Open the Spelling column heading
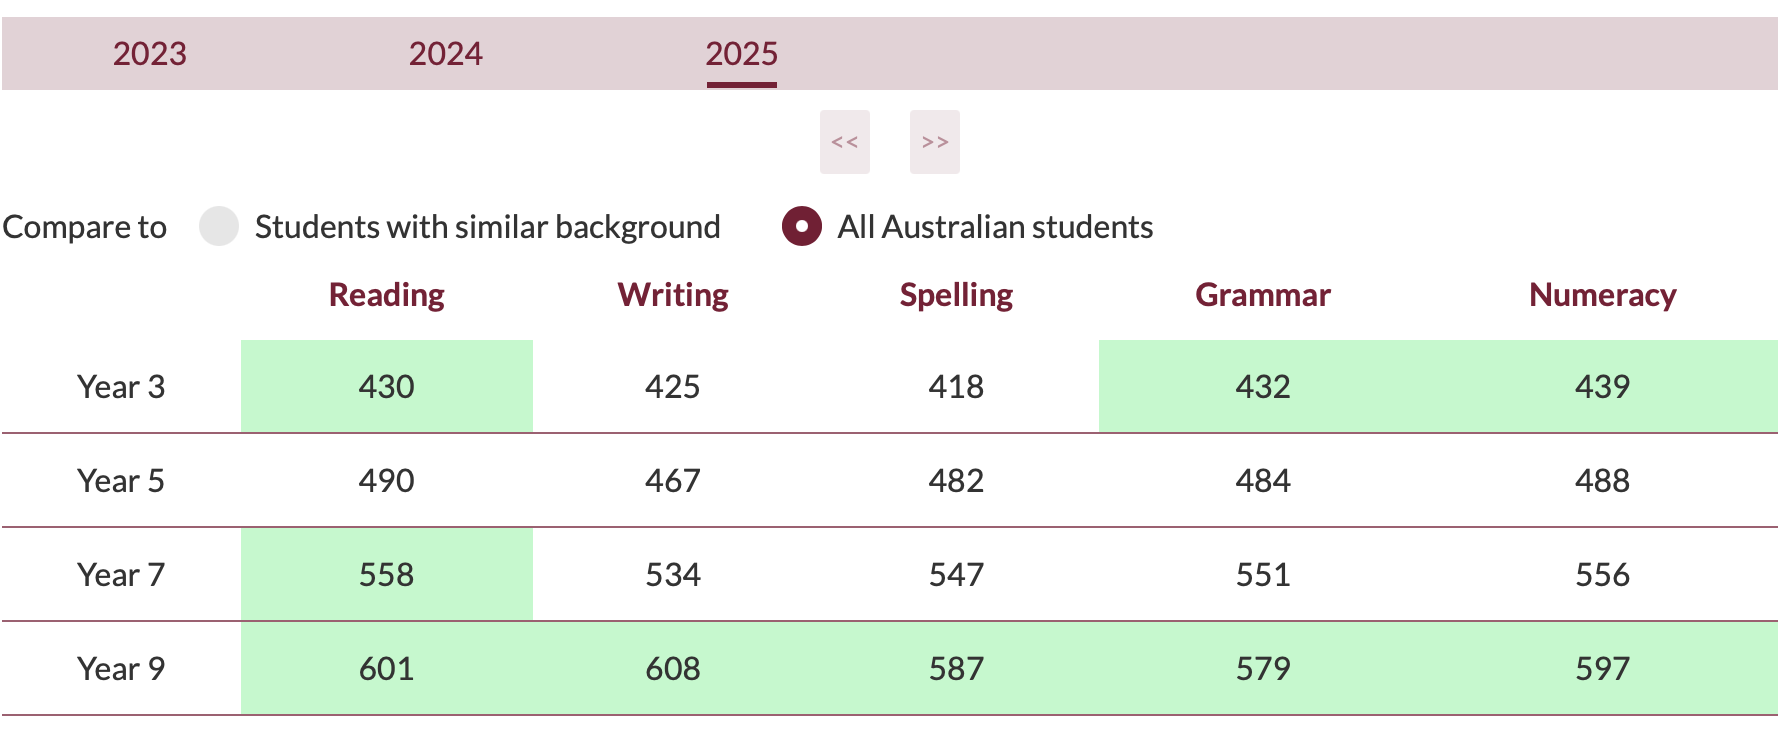This screenshot has height=754, width=1780. (956, 295)
